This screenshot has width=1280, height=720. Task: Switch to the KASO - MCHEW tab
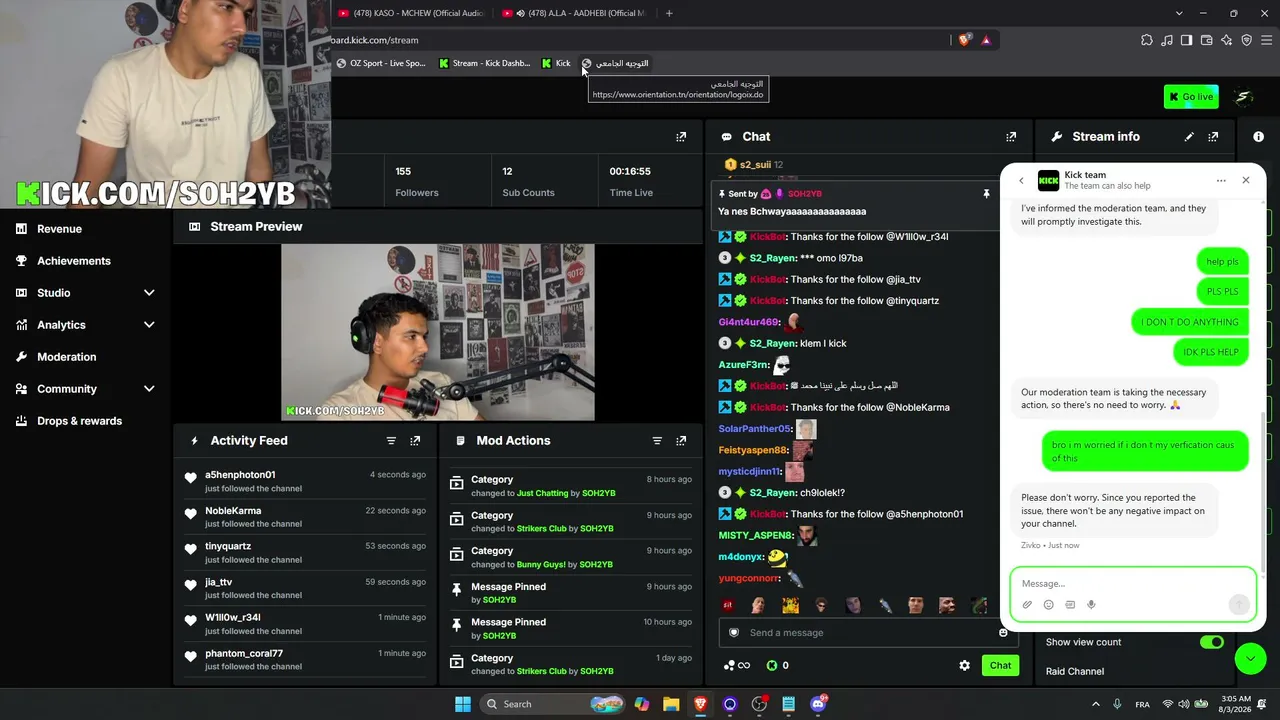point(411,13)
